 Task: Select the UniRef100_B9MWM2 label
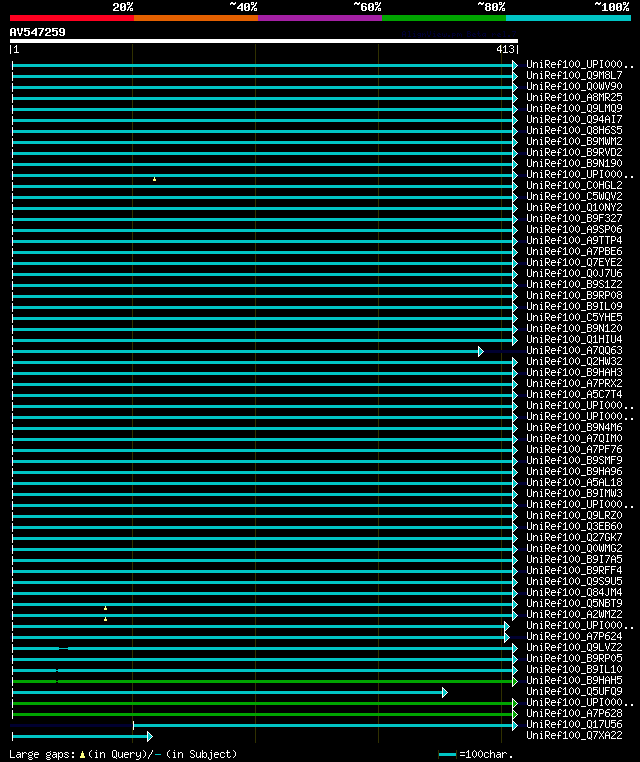[574, 141]
